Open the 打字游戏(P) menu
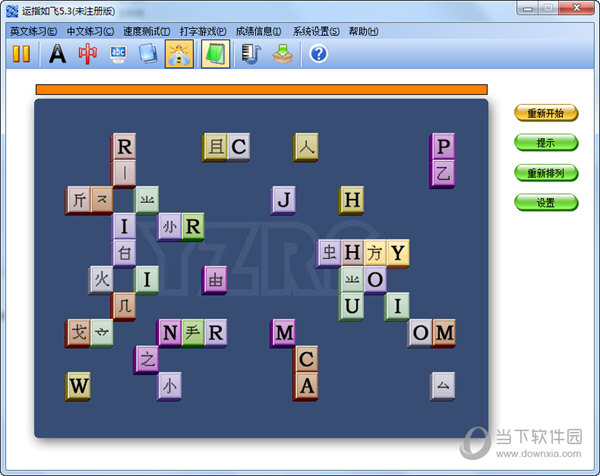The image size is (600, 476). (x=203, y=31)
